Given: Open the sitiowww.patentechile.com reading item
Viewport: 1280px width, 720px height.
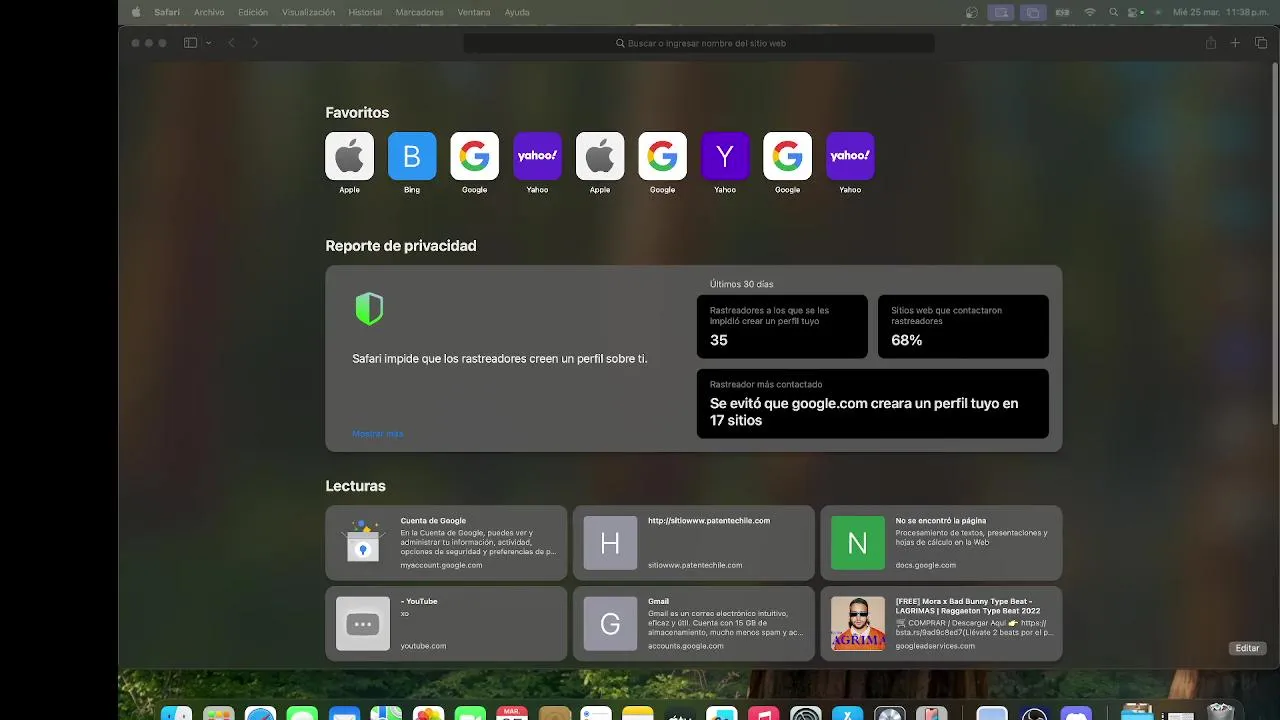Looking at the screenshot, I should click(694, 543).
